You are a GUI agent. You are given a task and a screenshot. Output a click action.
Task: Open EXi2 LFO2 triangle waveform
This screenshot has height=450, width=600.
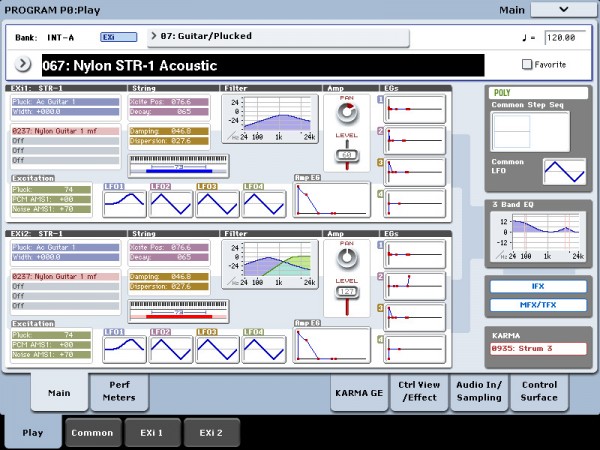(x=171, y=349)
